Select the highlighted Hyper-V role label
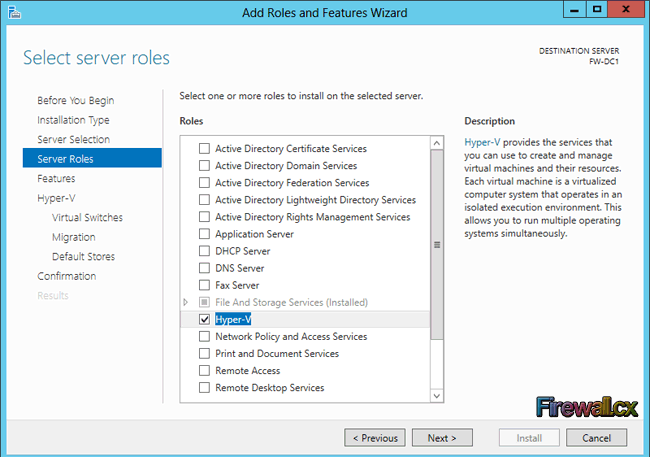Screen dimensions: 650x457 point(233,319)
